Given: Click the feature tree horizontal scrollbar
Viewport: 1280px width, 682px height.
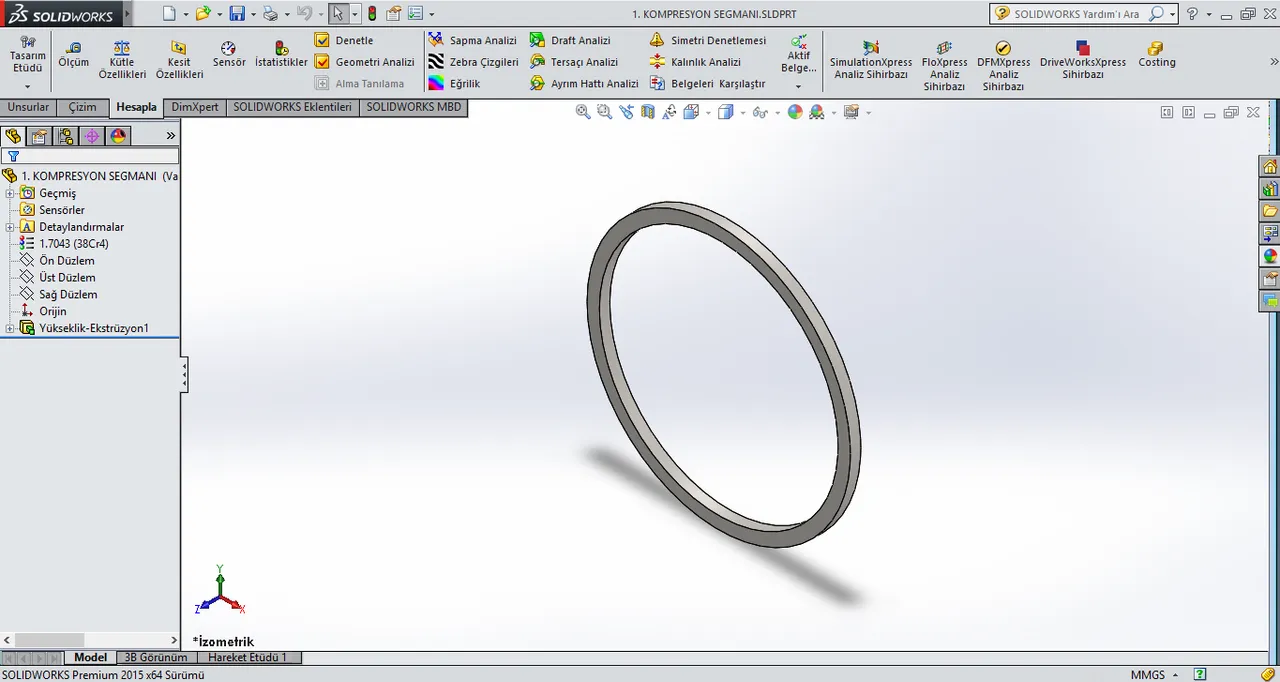Looking at the screenshot, I should (x=90, y=640).
